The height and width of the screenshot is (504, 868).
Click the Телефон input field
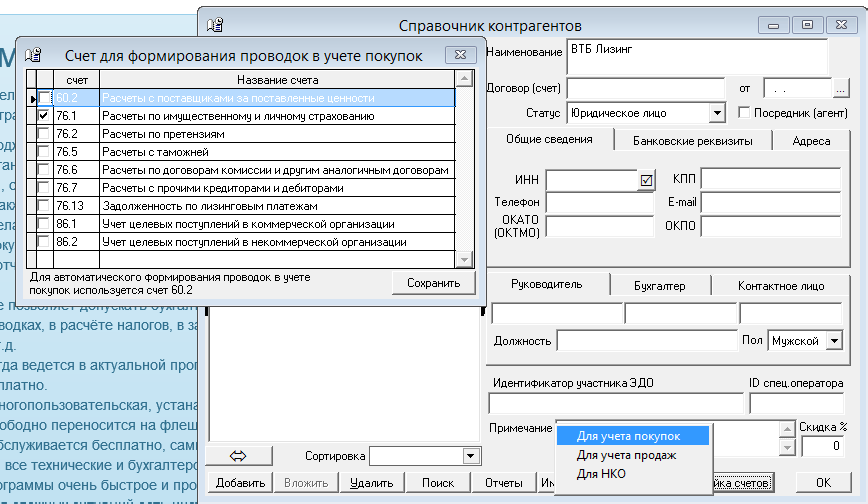point(600,202)
